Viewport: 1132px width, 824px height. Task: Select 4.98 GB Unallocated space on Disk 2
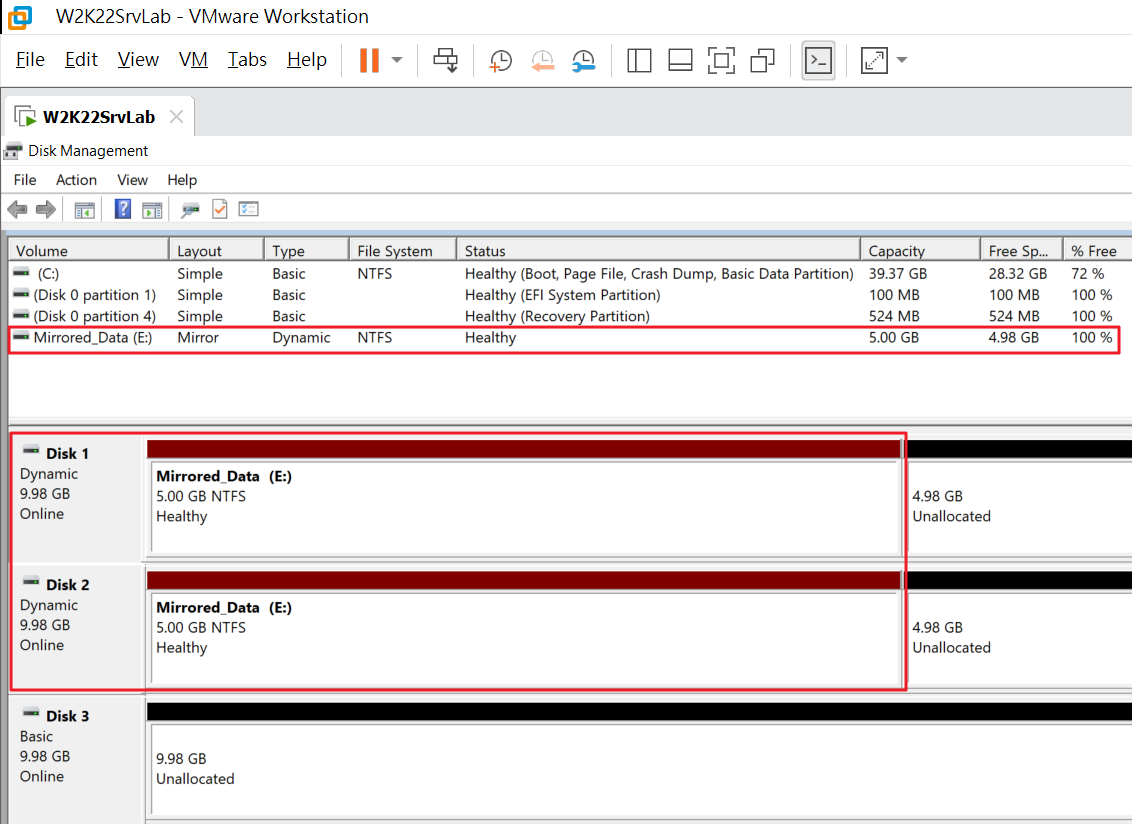(x=1018, y=628)
